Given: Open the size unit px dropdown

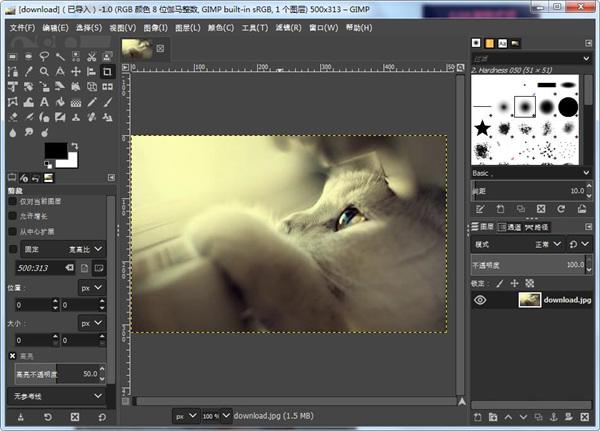Looking at the screenshot, I should tap(91, 323).
